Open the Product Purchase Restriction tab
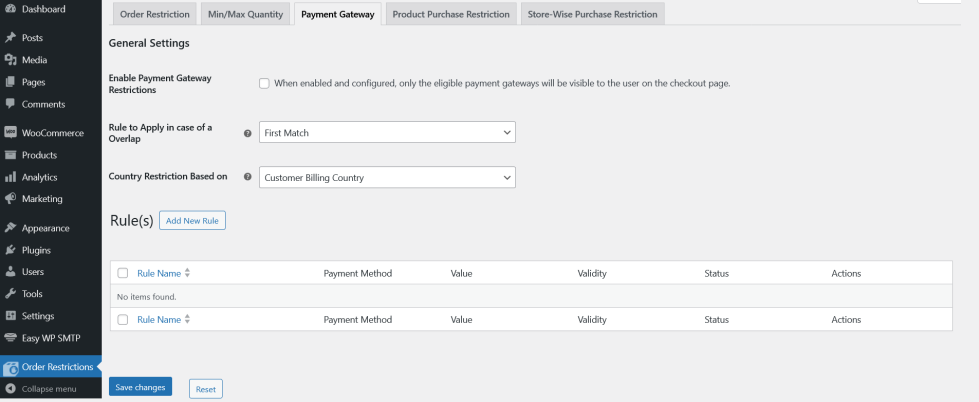Image resolution: width=979 pixels, height=402 pixels. point(449,14)
